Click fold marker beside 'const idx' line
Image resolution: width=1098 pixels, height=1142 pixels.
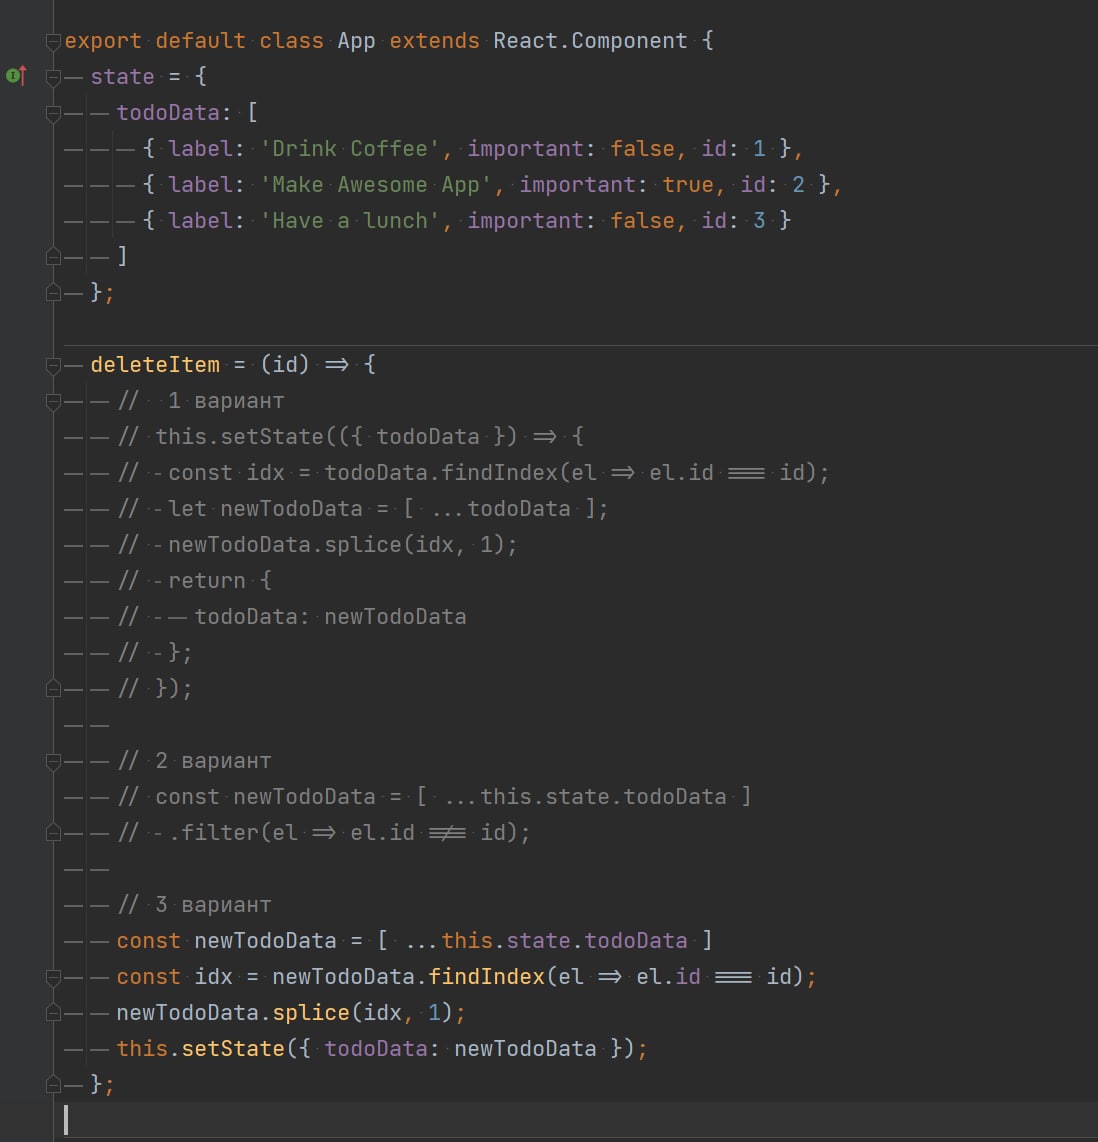click(53, 977)
